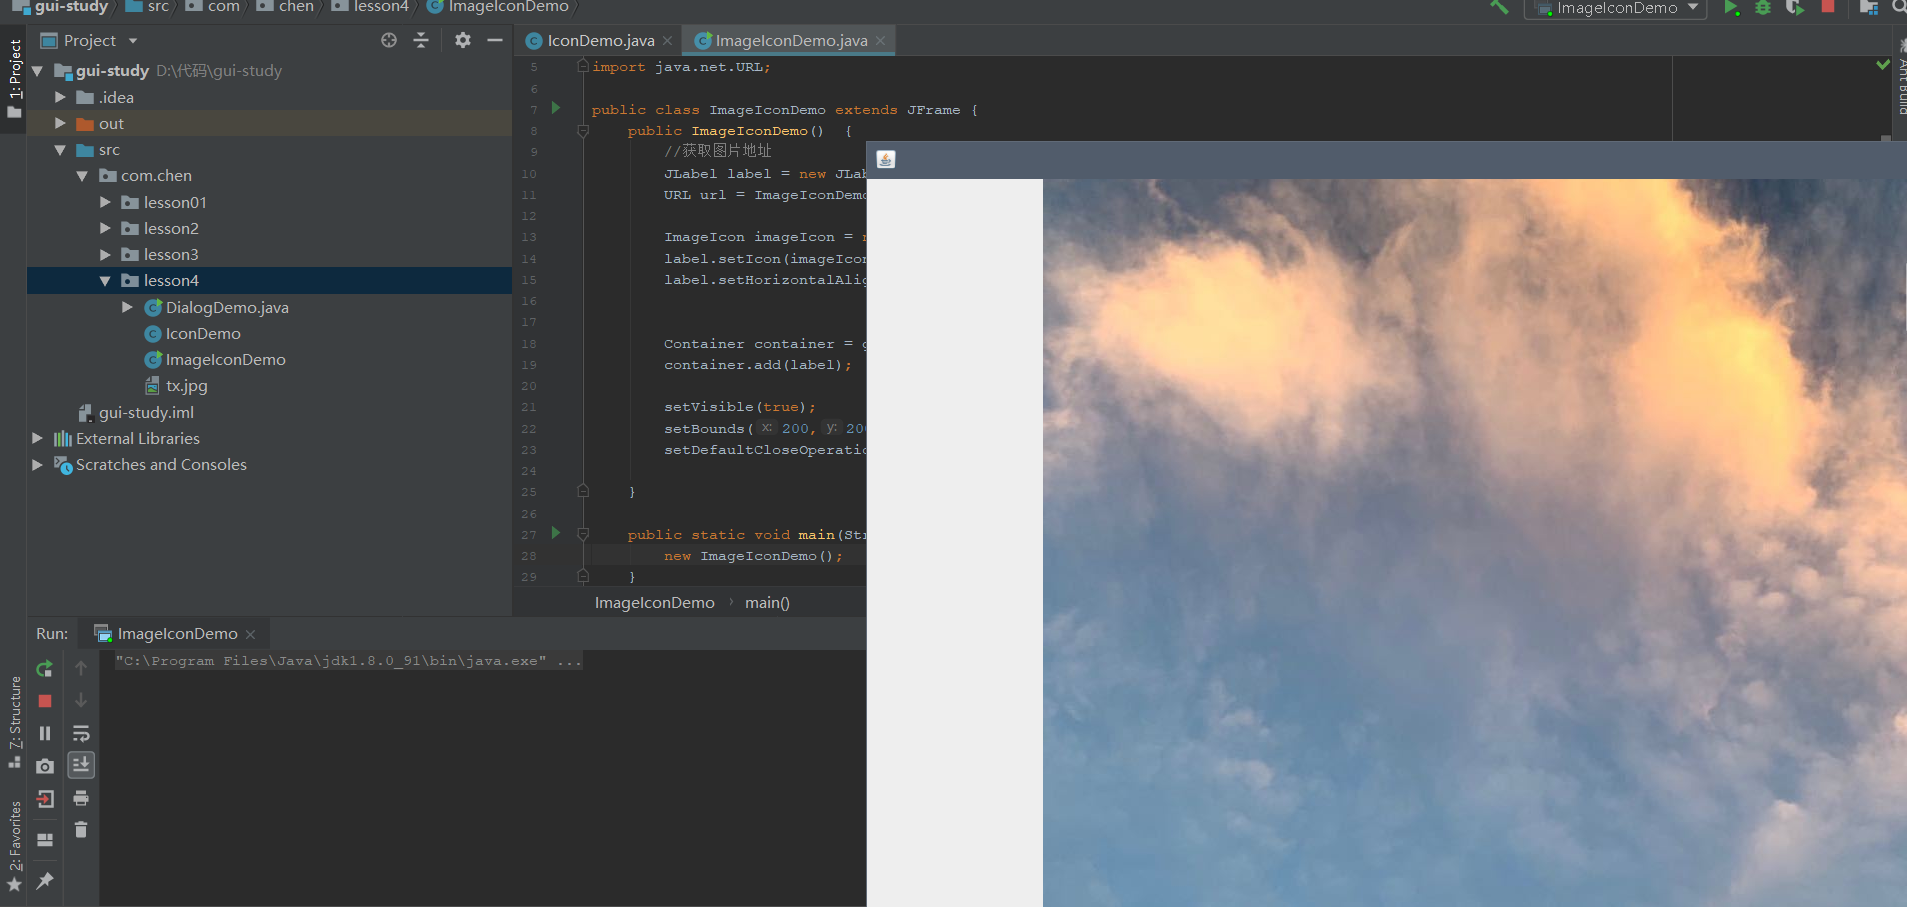
Task: Collapse the lesson4 package
Action: pyautogui.click(x=105, y=281)
